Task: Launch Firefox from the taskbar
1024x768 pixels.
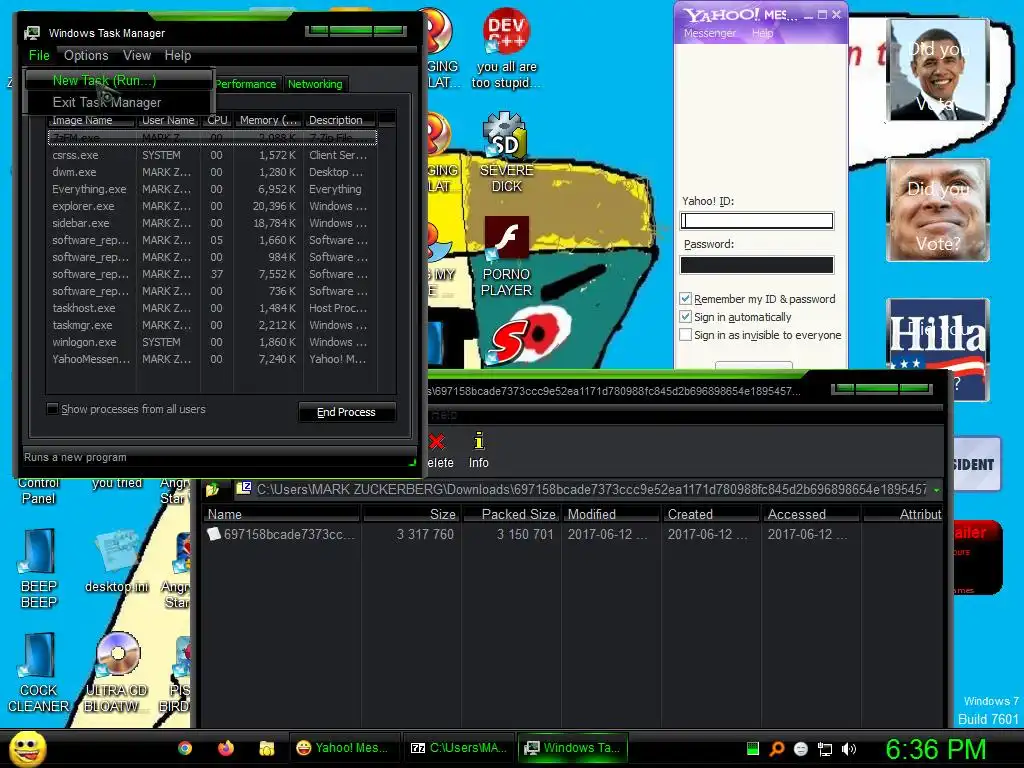Action: [x=226, y=748]
